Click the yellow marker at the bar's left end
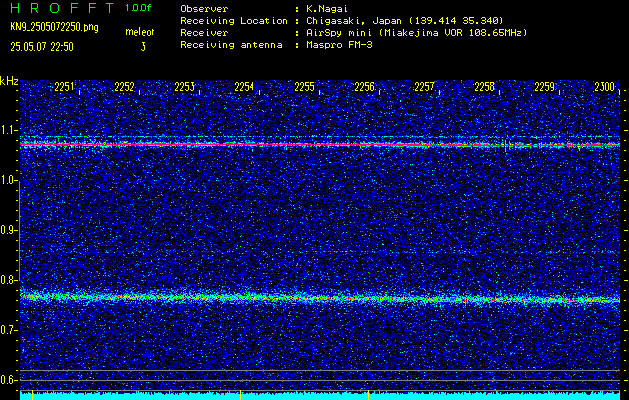The image size is (629, 400). coord(32,395)
